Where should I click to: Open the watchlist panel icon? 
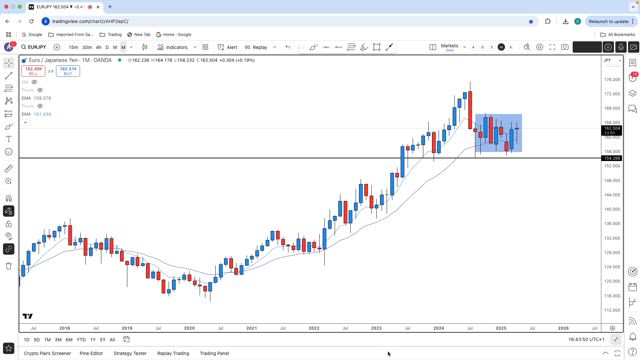[632, 63]
